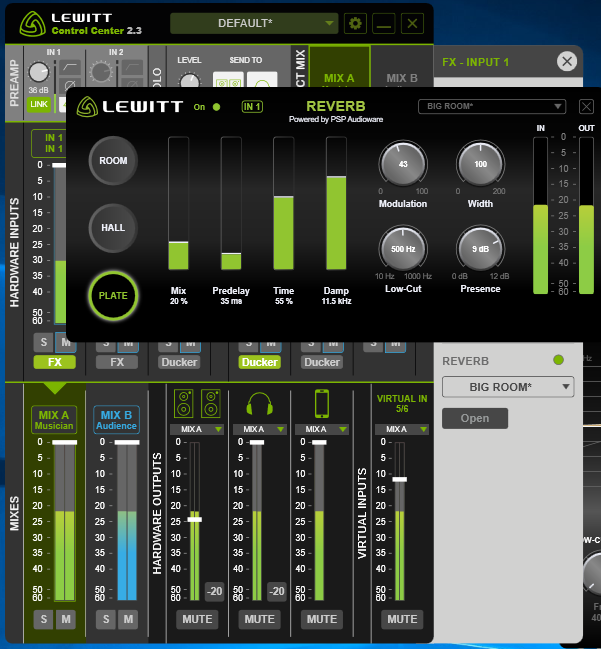Adjust the IN 2 preamp gain knob

click(x=101, y=72)
